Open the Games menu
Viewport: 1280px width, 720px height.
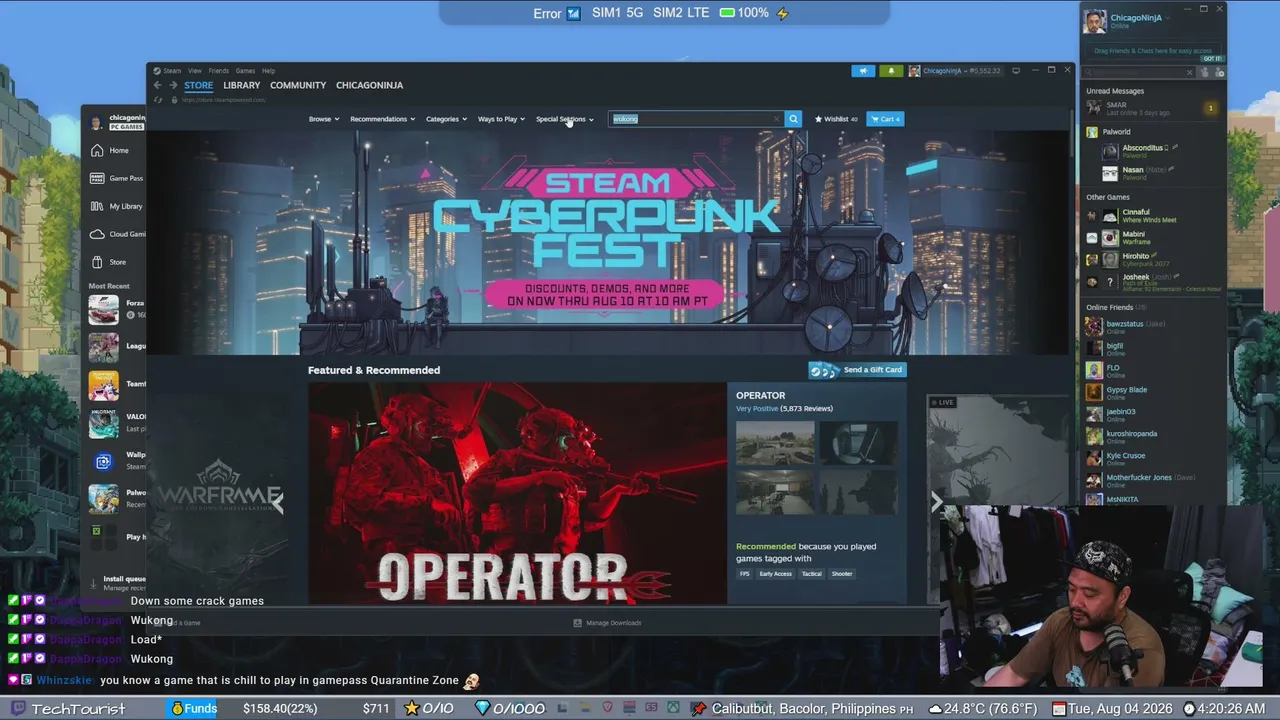coord(245,71)
